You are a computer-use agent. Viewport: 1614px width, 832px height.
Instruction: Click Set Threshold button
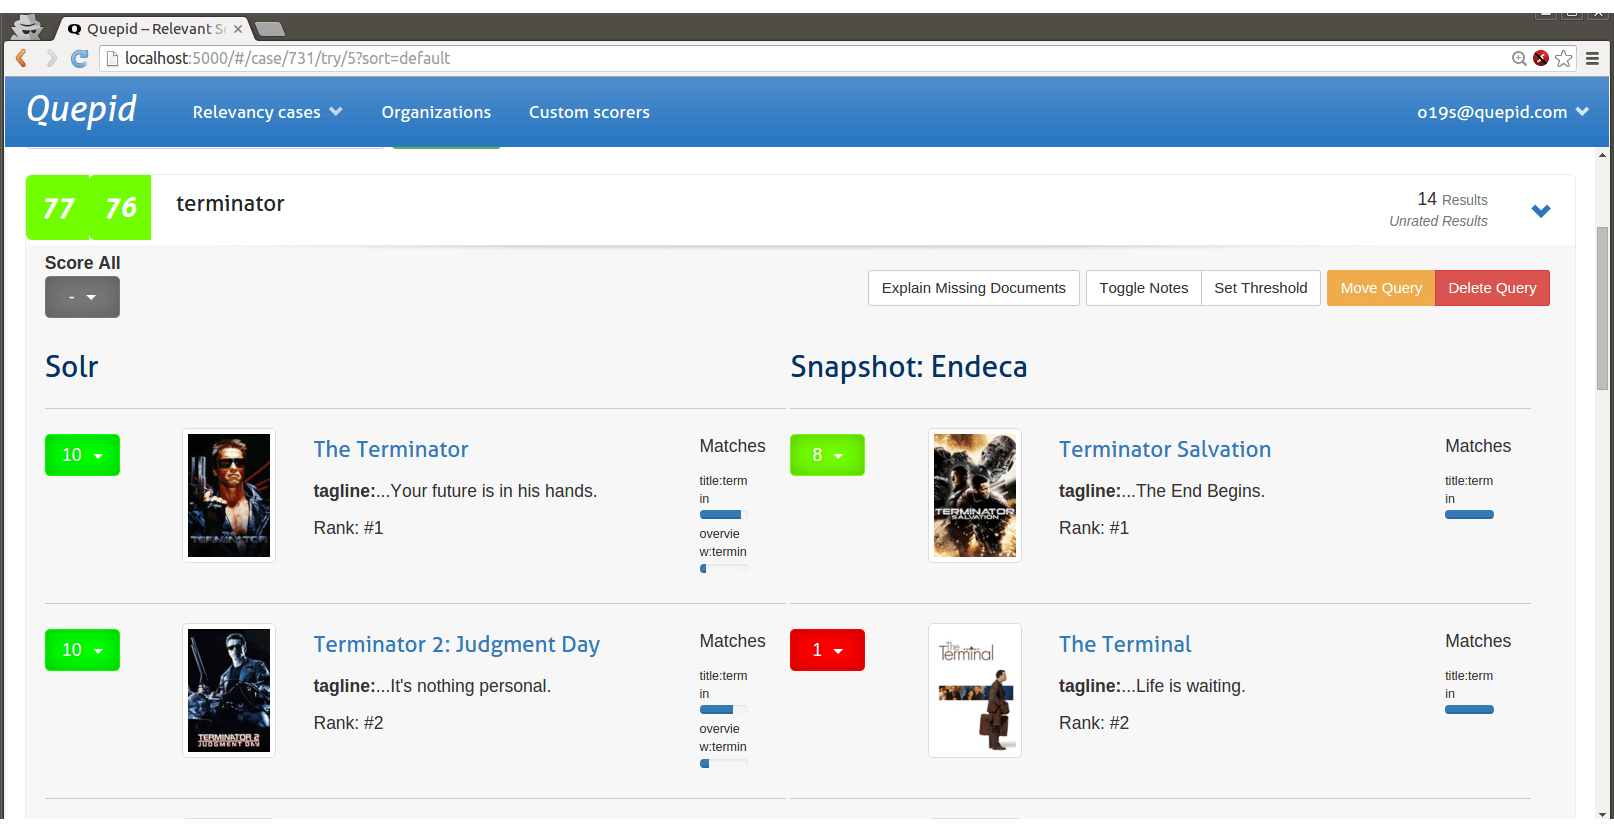point(1261,288)
